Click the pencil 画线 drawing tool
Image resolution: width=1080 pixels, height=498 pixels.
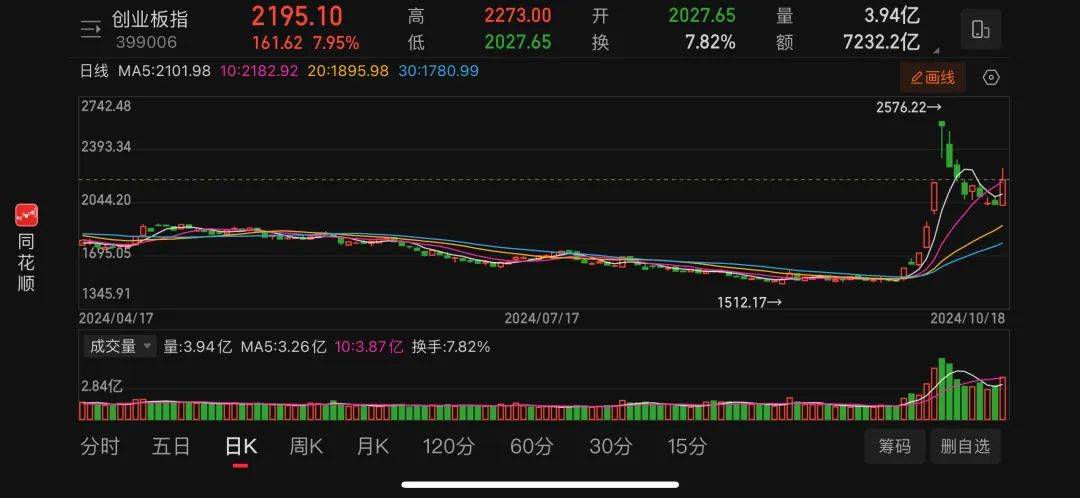click(933, 78)
